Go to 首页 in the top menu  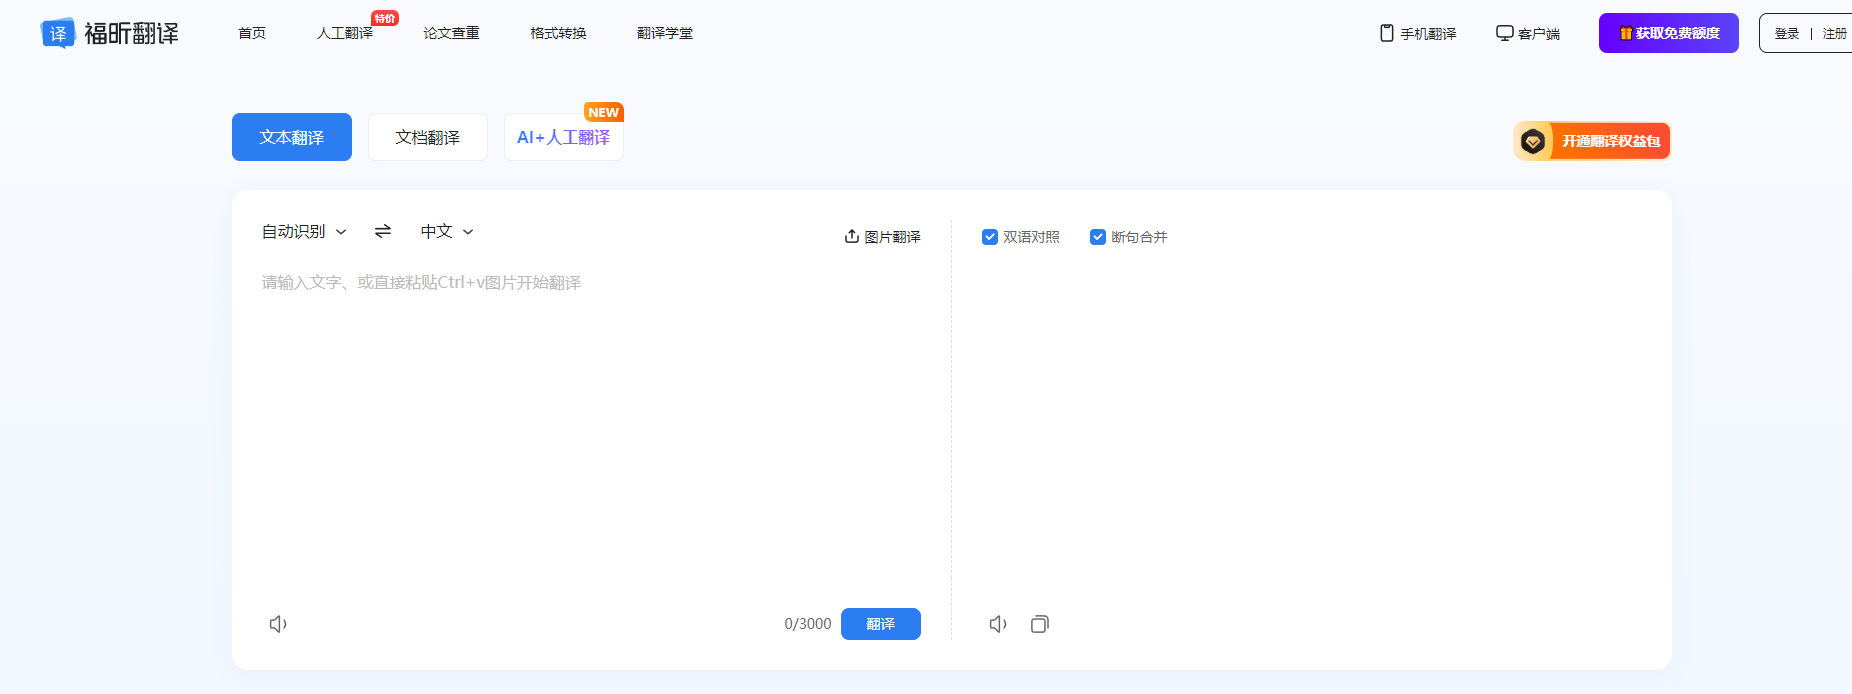(x=252, y=33)
